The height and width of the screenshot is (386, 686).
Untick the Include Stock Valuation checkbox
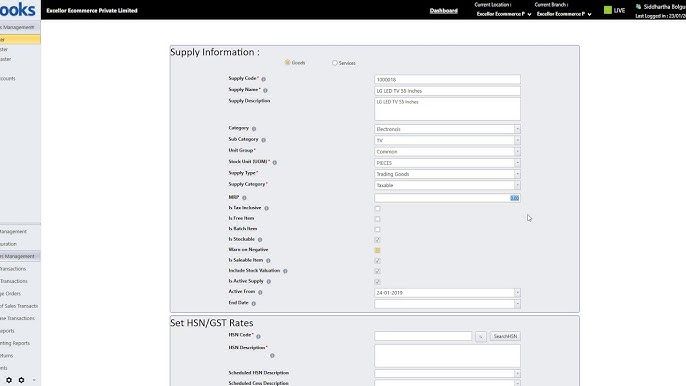point(378,271)
